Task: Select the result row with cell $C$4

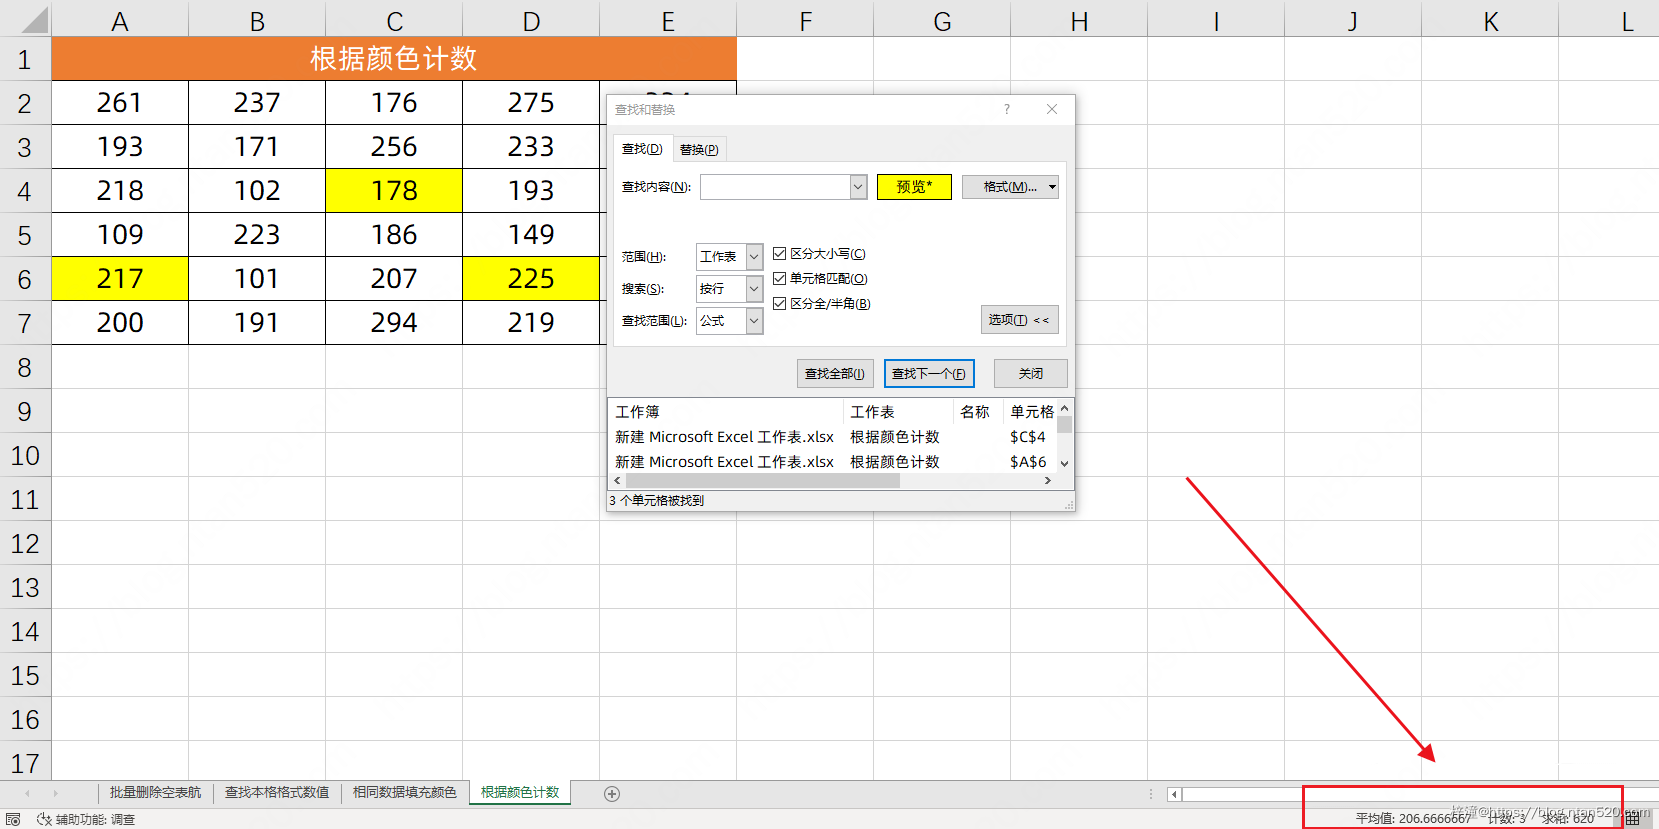Action: 832,437
